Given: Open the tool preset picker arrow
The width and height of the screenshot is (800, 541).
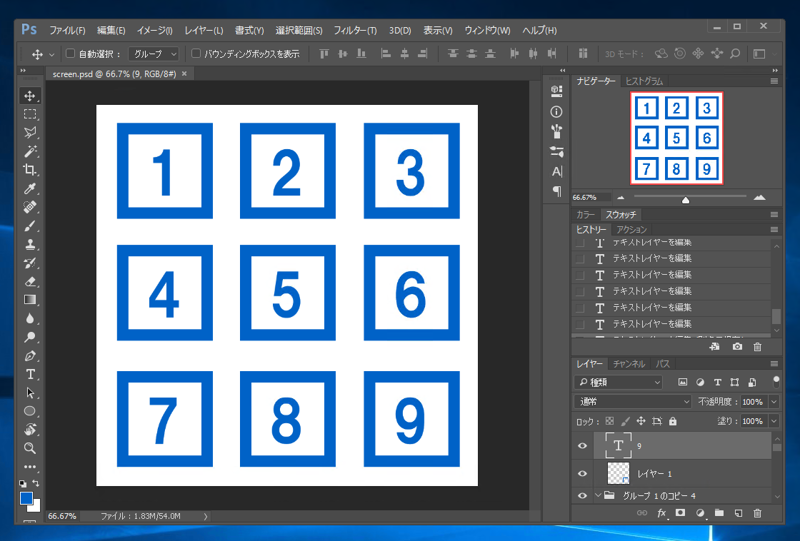Looking at the screenshot, I should tap(52, 54).
